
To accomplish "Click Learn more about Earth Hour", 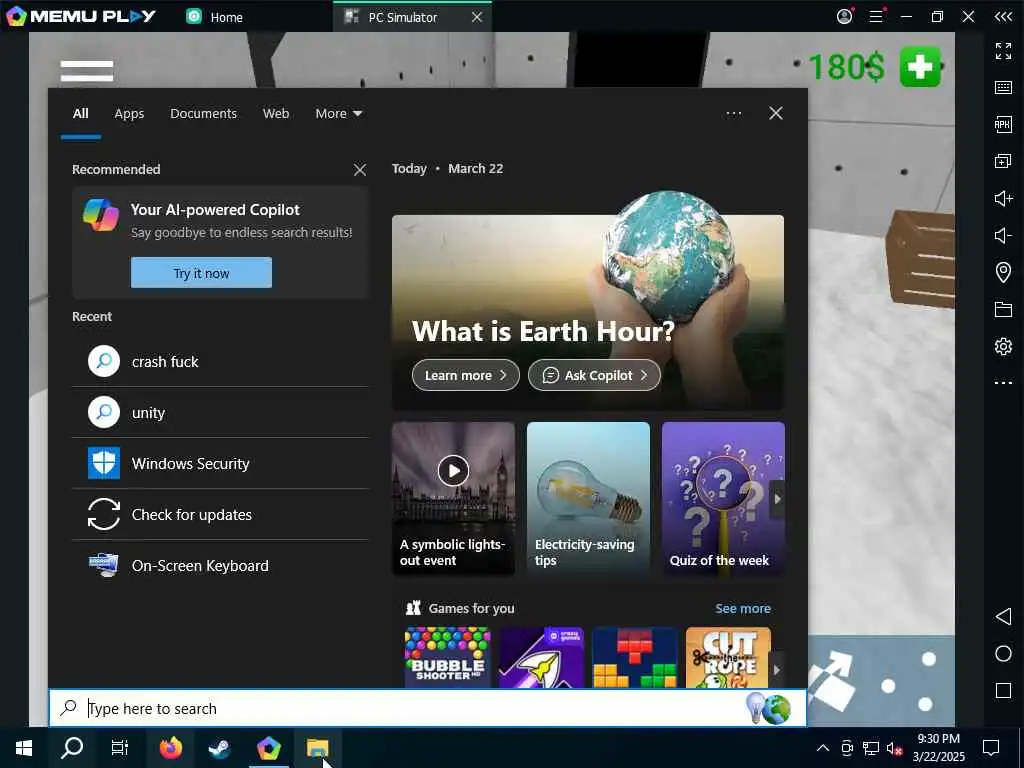I will click(466, 376).
